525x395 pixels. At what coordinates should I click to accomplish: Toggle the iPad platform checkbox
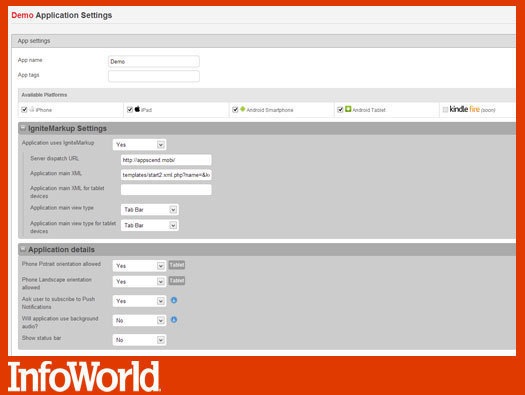tap(130, 109)
